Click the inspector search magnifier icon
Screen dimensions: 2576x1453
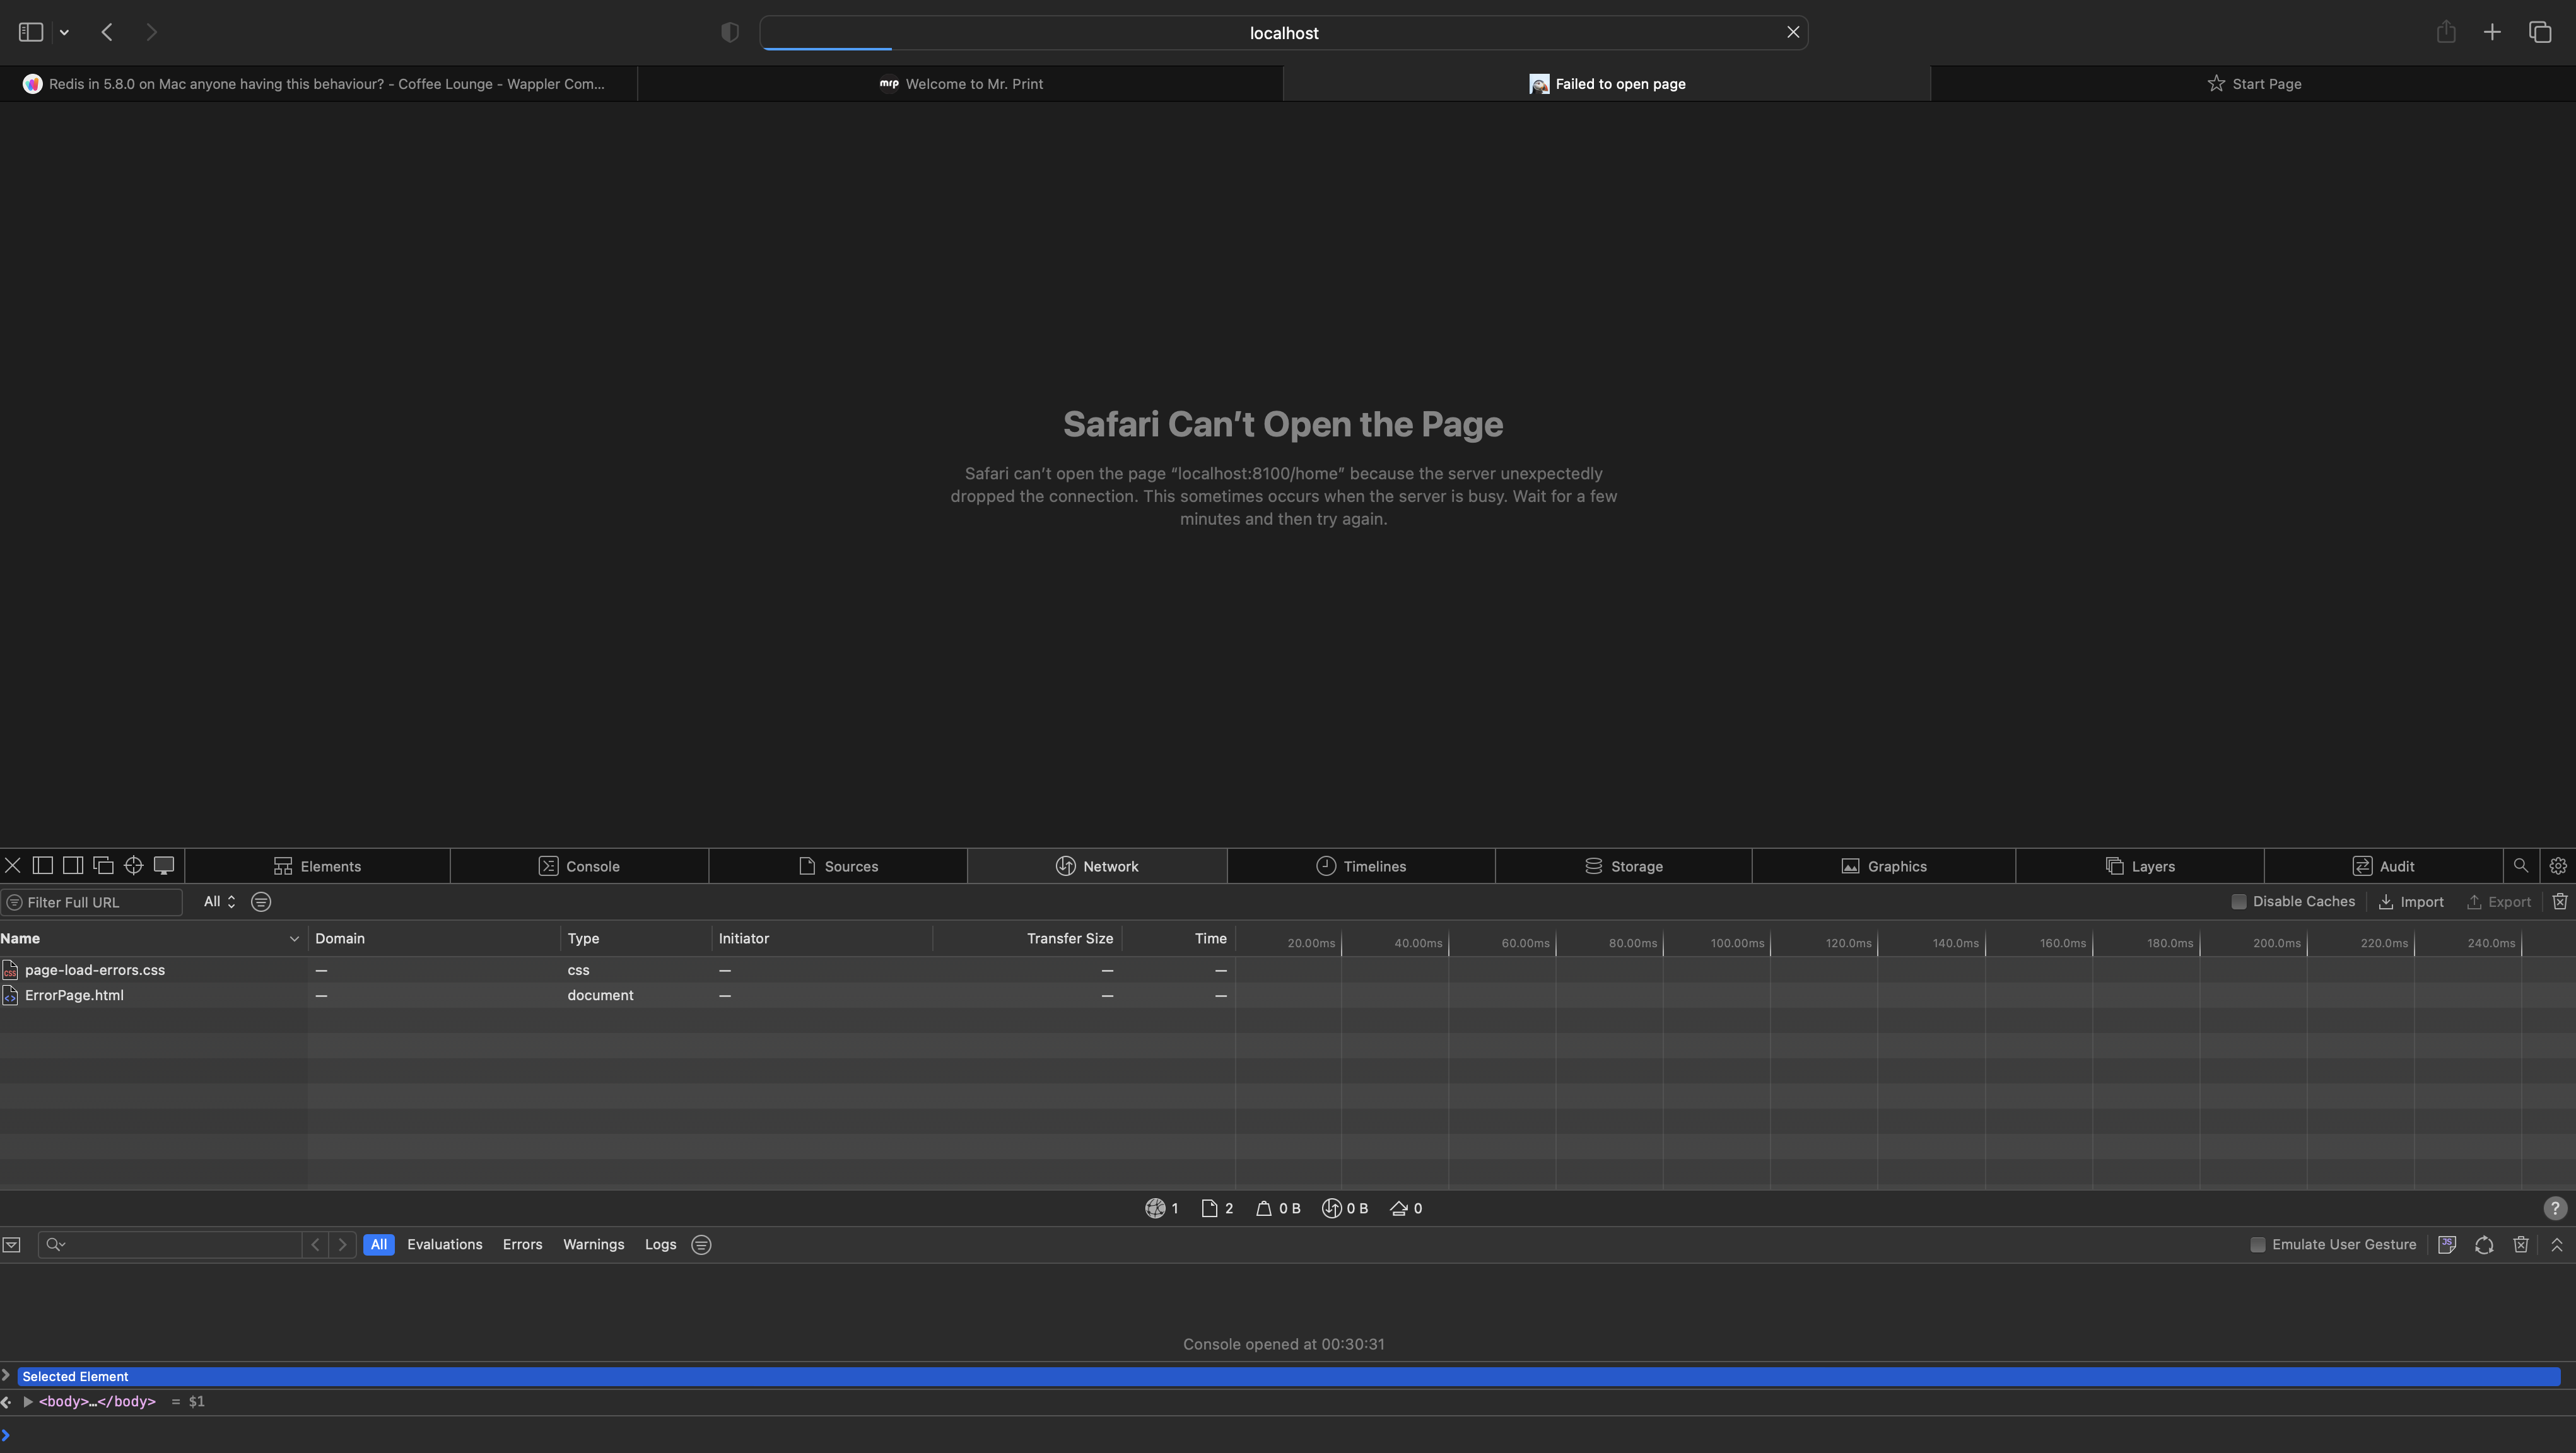click(2520, 866)
